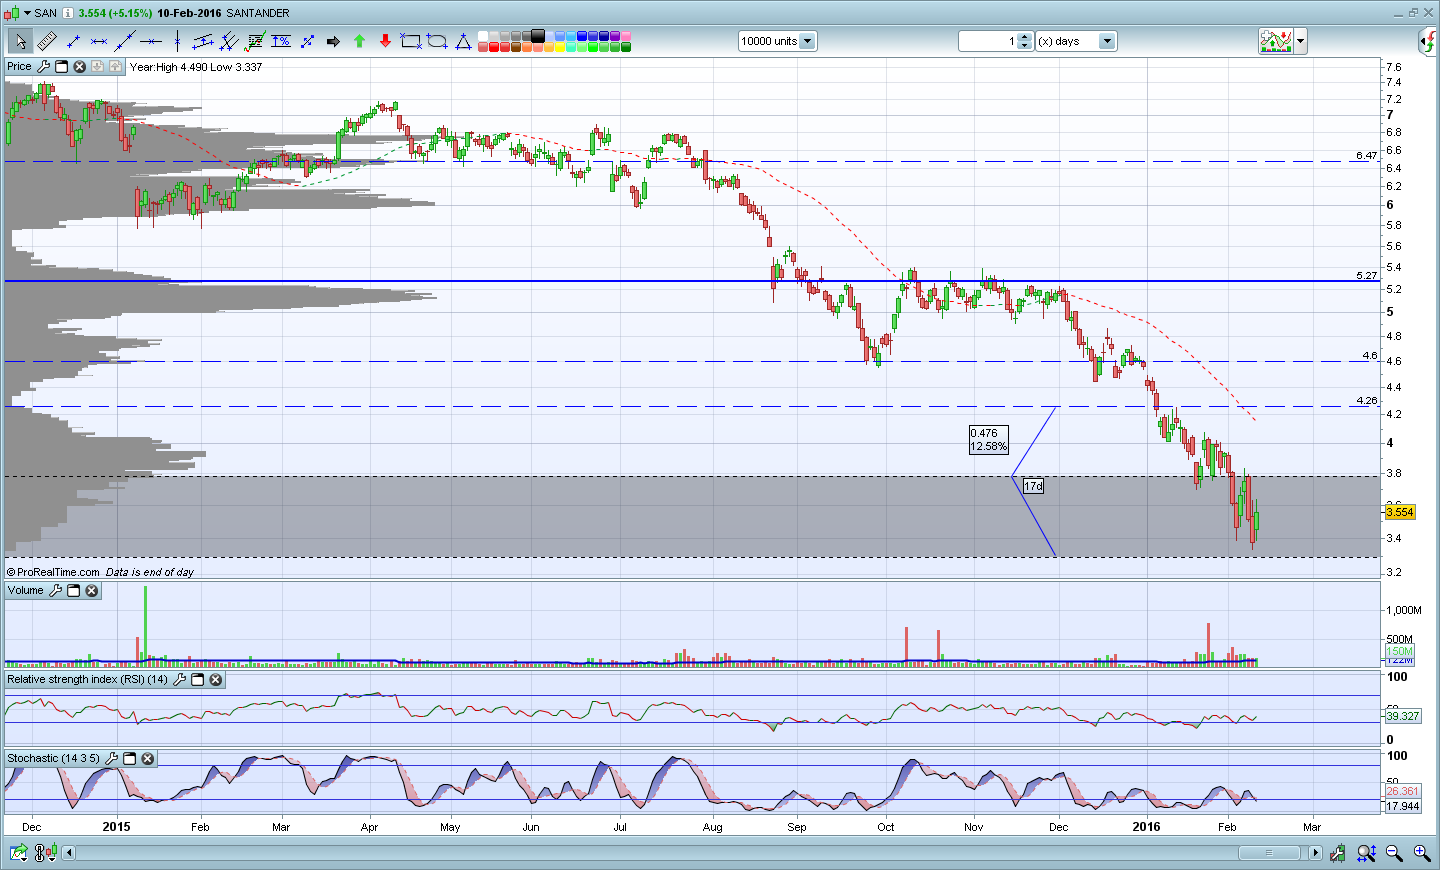1440x870 pixels.
Task: Increase the timeframe multiplier value
Action: point(1025,37)
